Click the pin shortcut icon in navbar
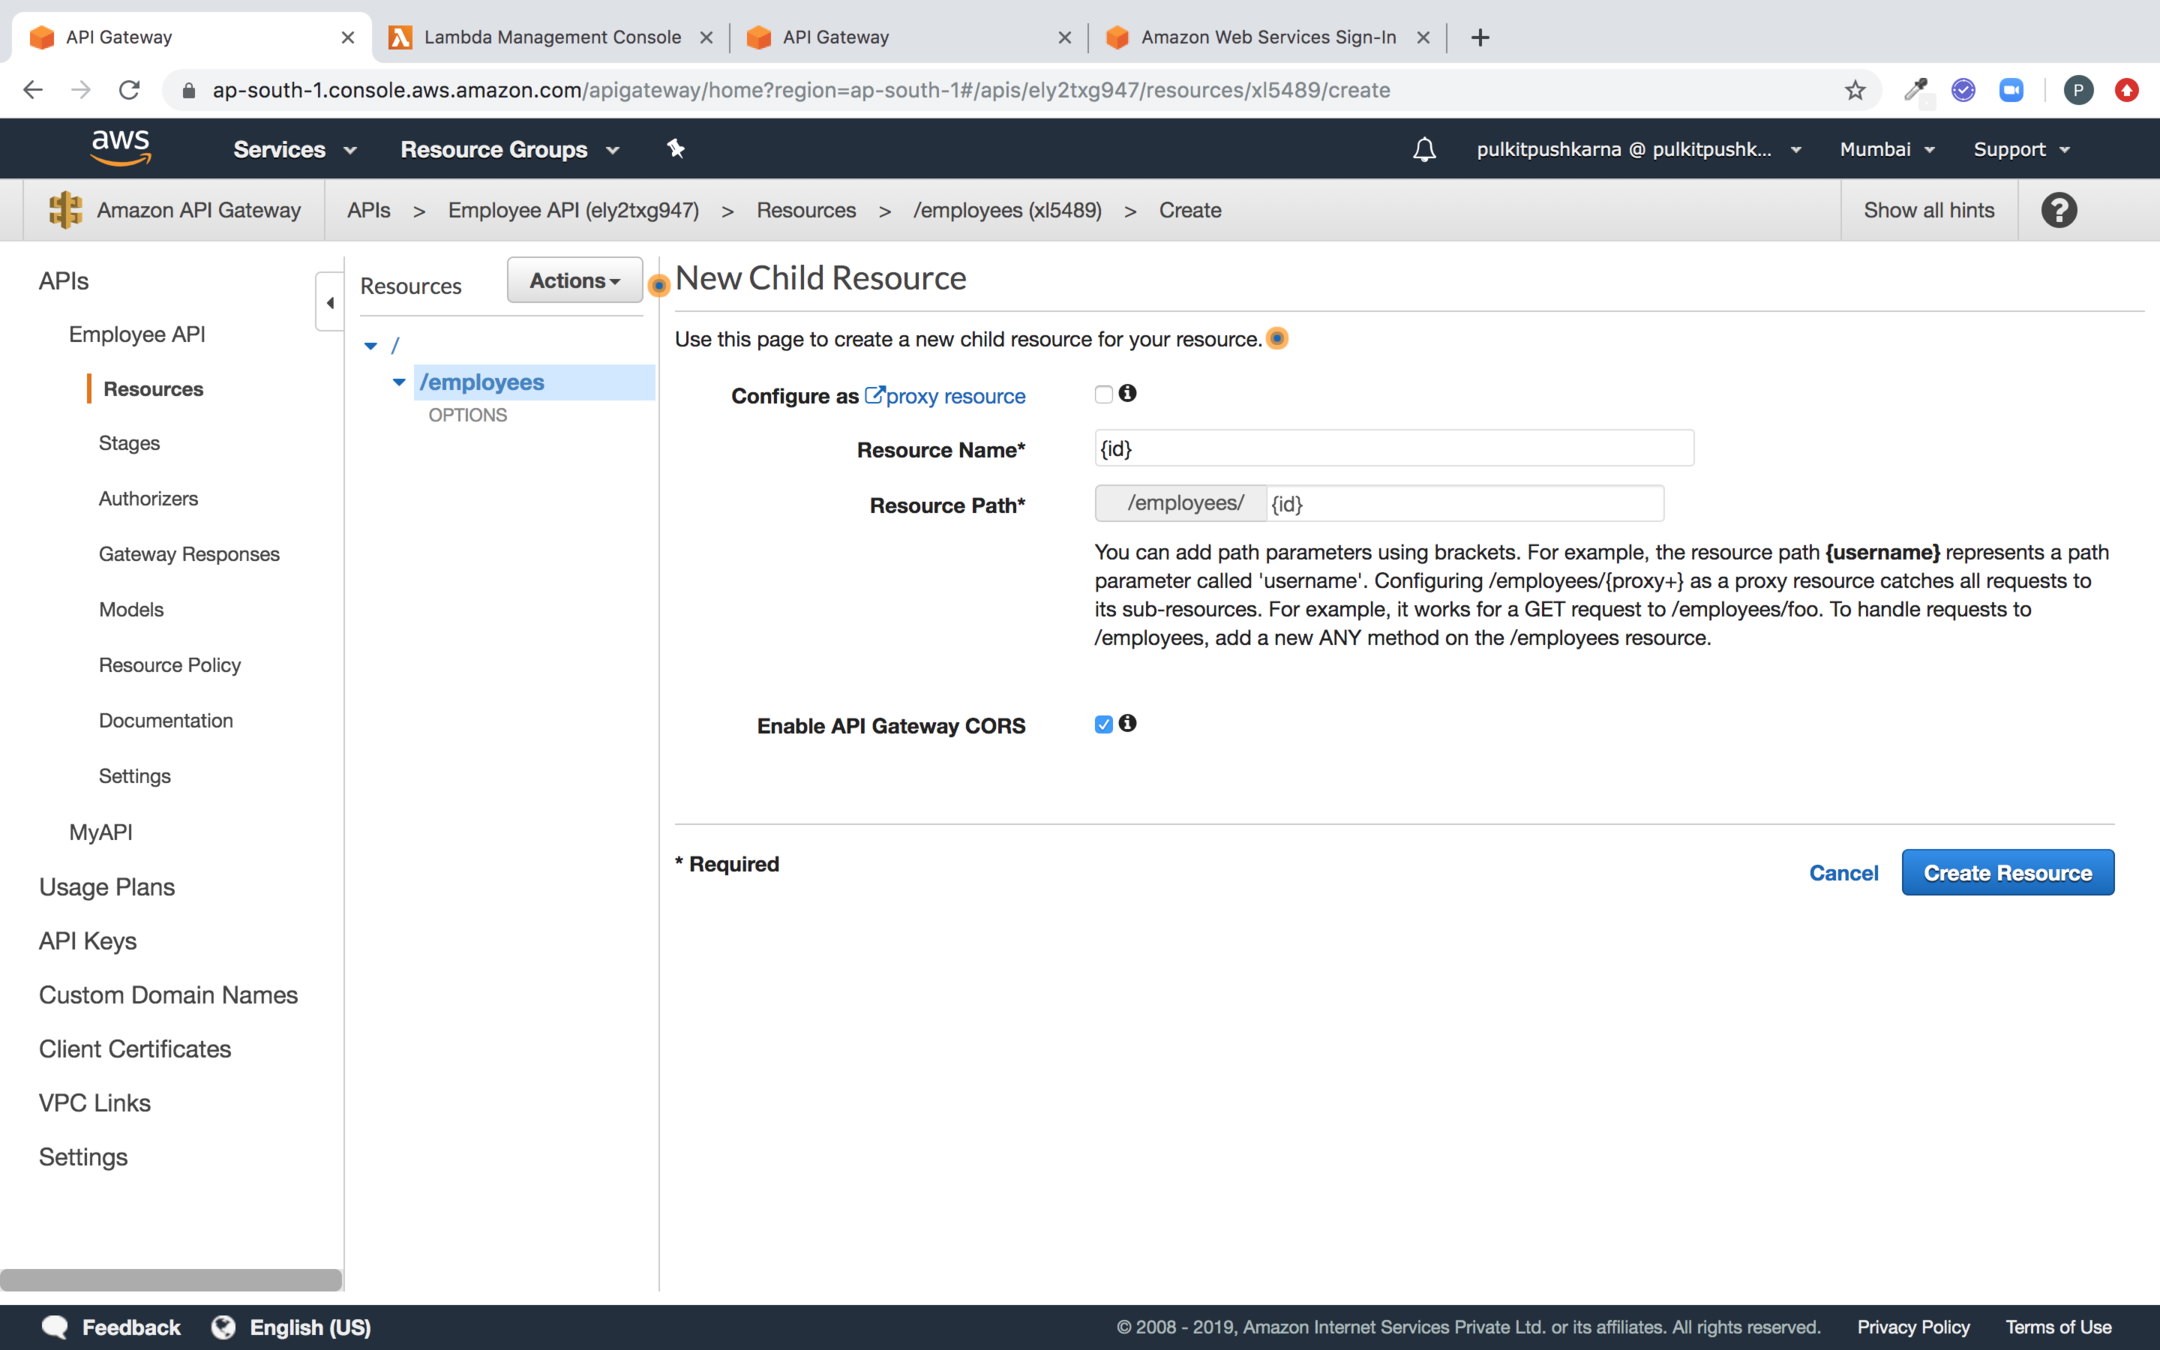2160x1350 pixels. 676,148
